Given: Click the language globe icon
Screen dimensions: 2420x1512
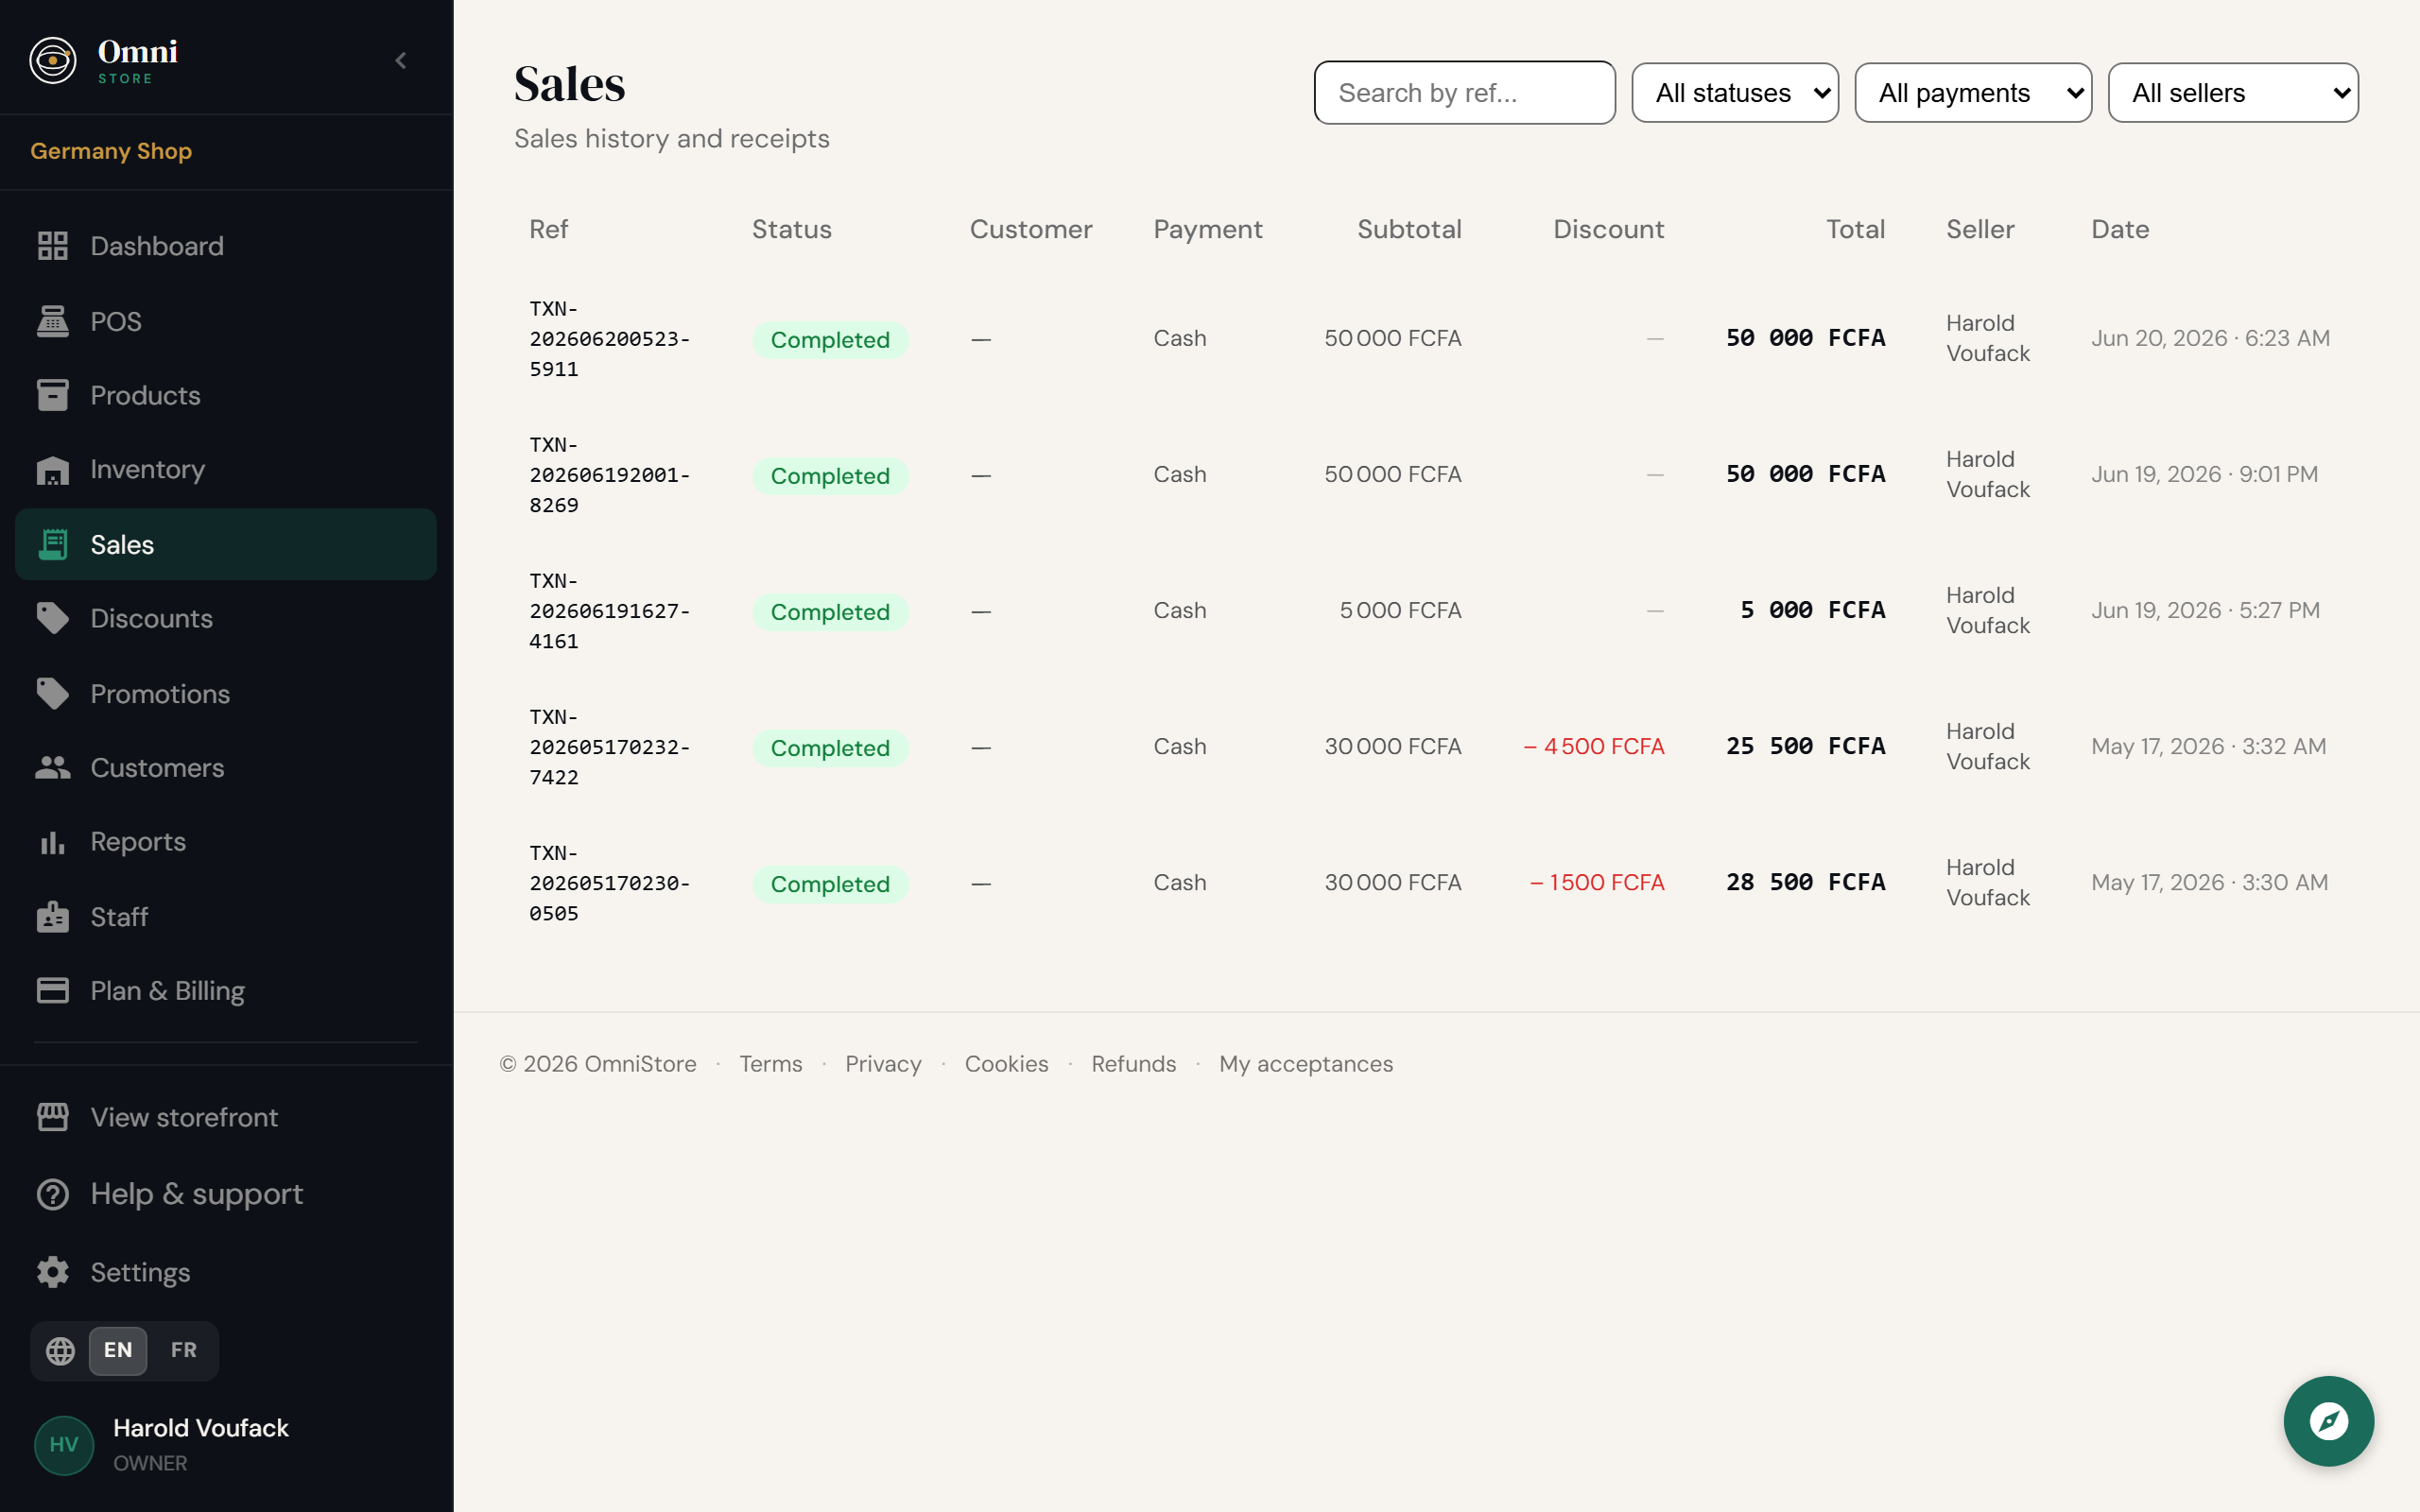Looking at the screenshot, I should point(61,1351).
